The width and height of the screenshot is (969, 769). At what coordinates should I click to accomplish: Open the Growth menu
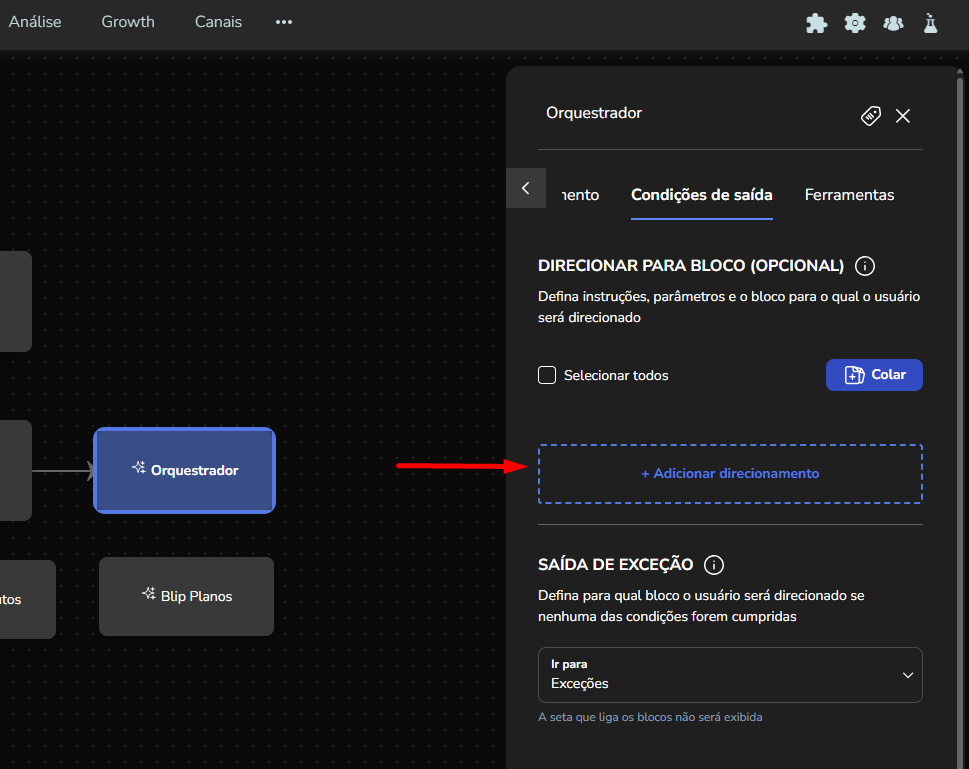click(x=128, y=22)
